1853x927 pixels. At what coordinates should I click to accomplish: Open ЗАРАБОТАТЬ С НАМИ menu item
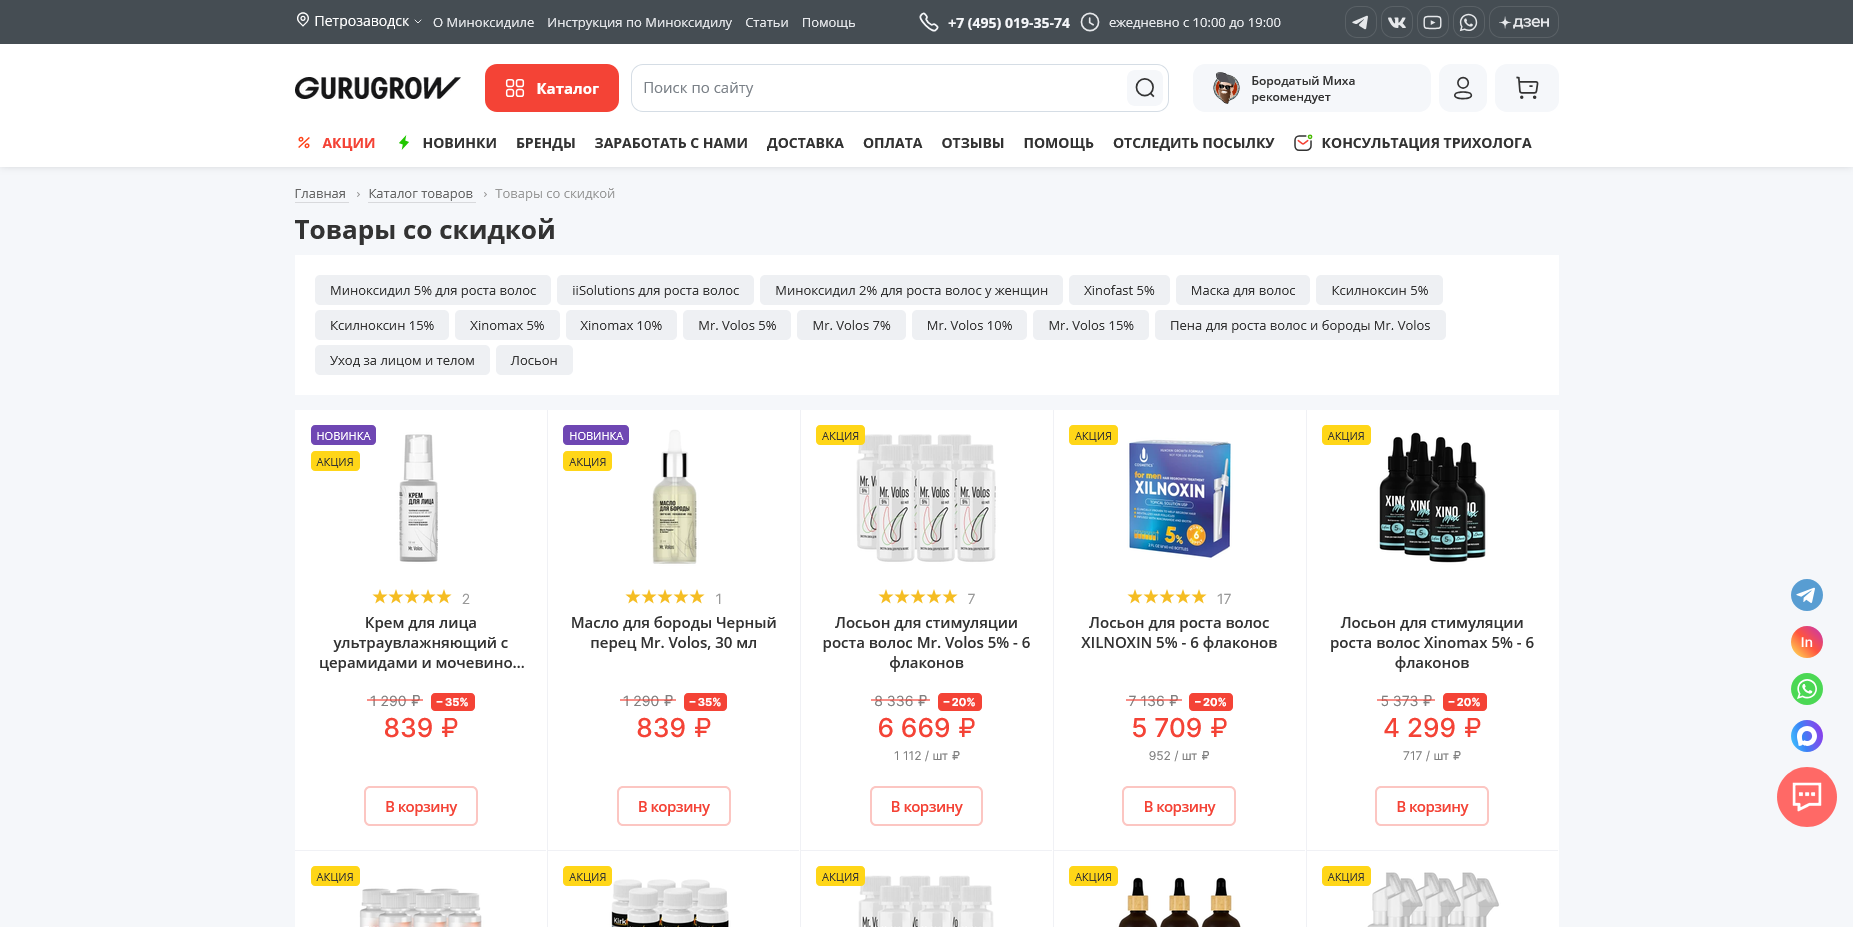671,143
